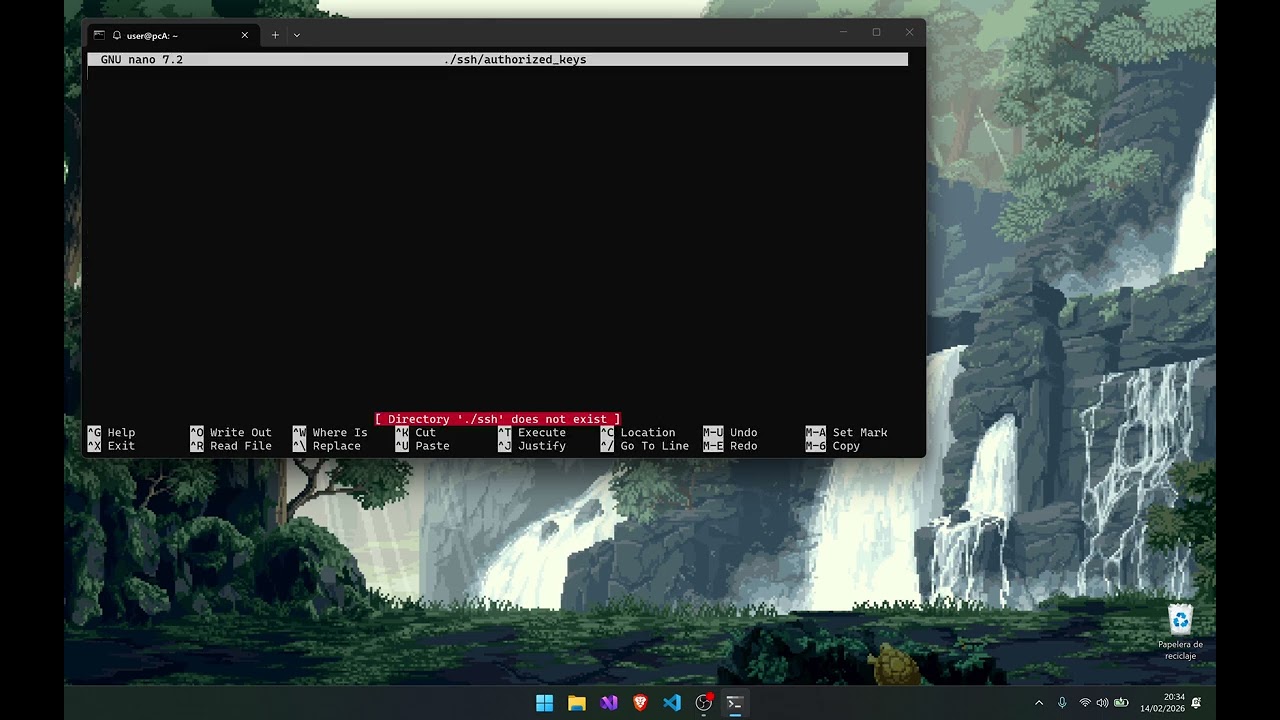Viewport: 1280px width, 720px height.
Task: Open File Explorer from the taskbar
Action: pos(576,703)
